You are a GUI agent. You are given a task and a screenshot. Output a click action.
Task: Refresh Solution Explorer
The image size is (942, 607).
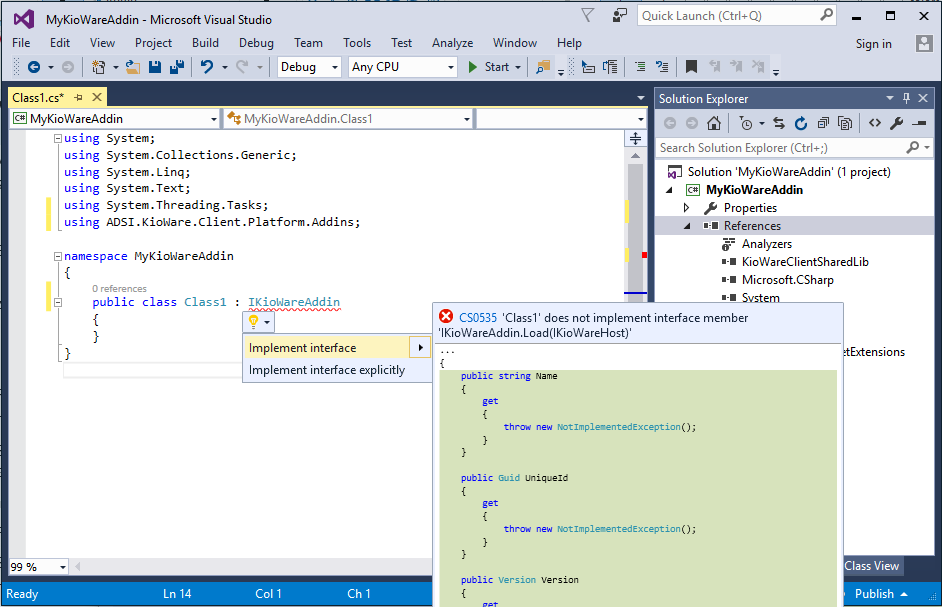click(x=801, y=123)
